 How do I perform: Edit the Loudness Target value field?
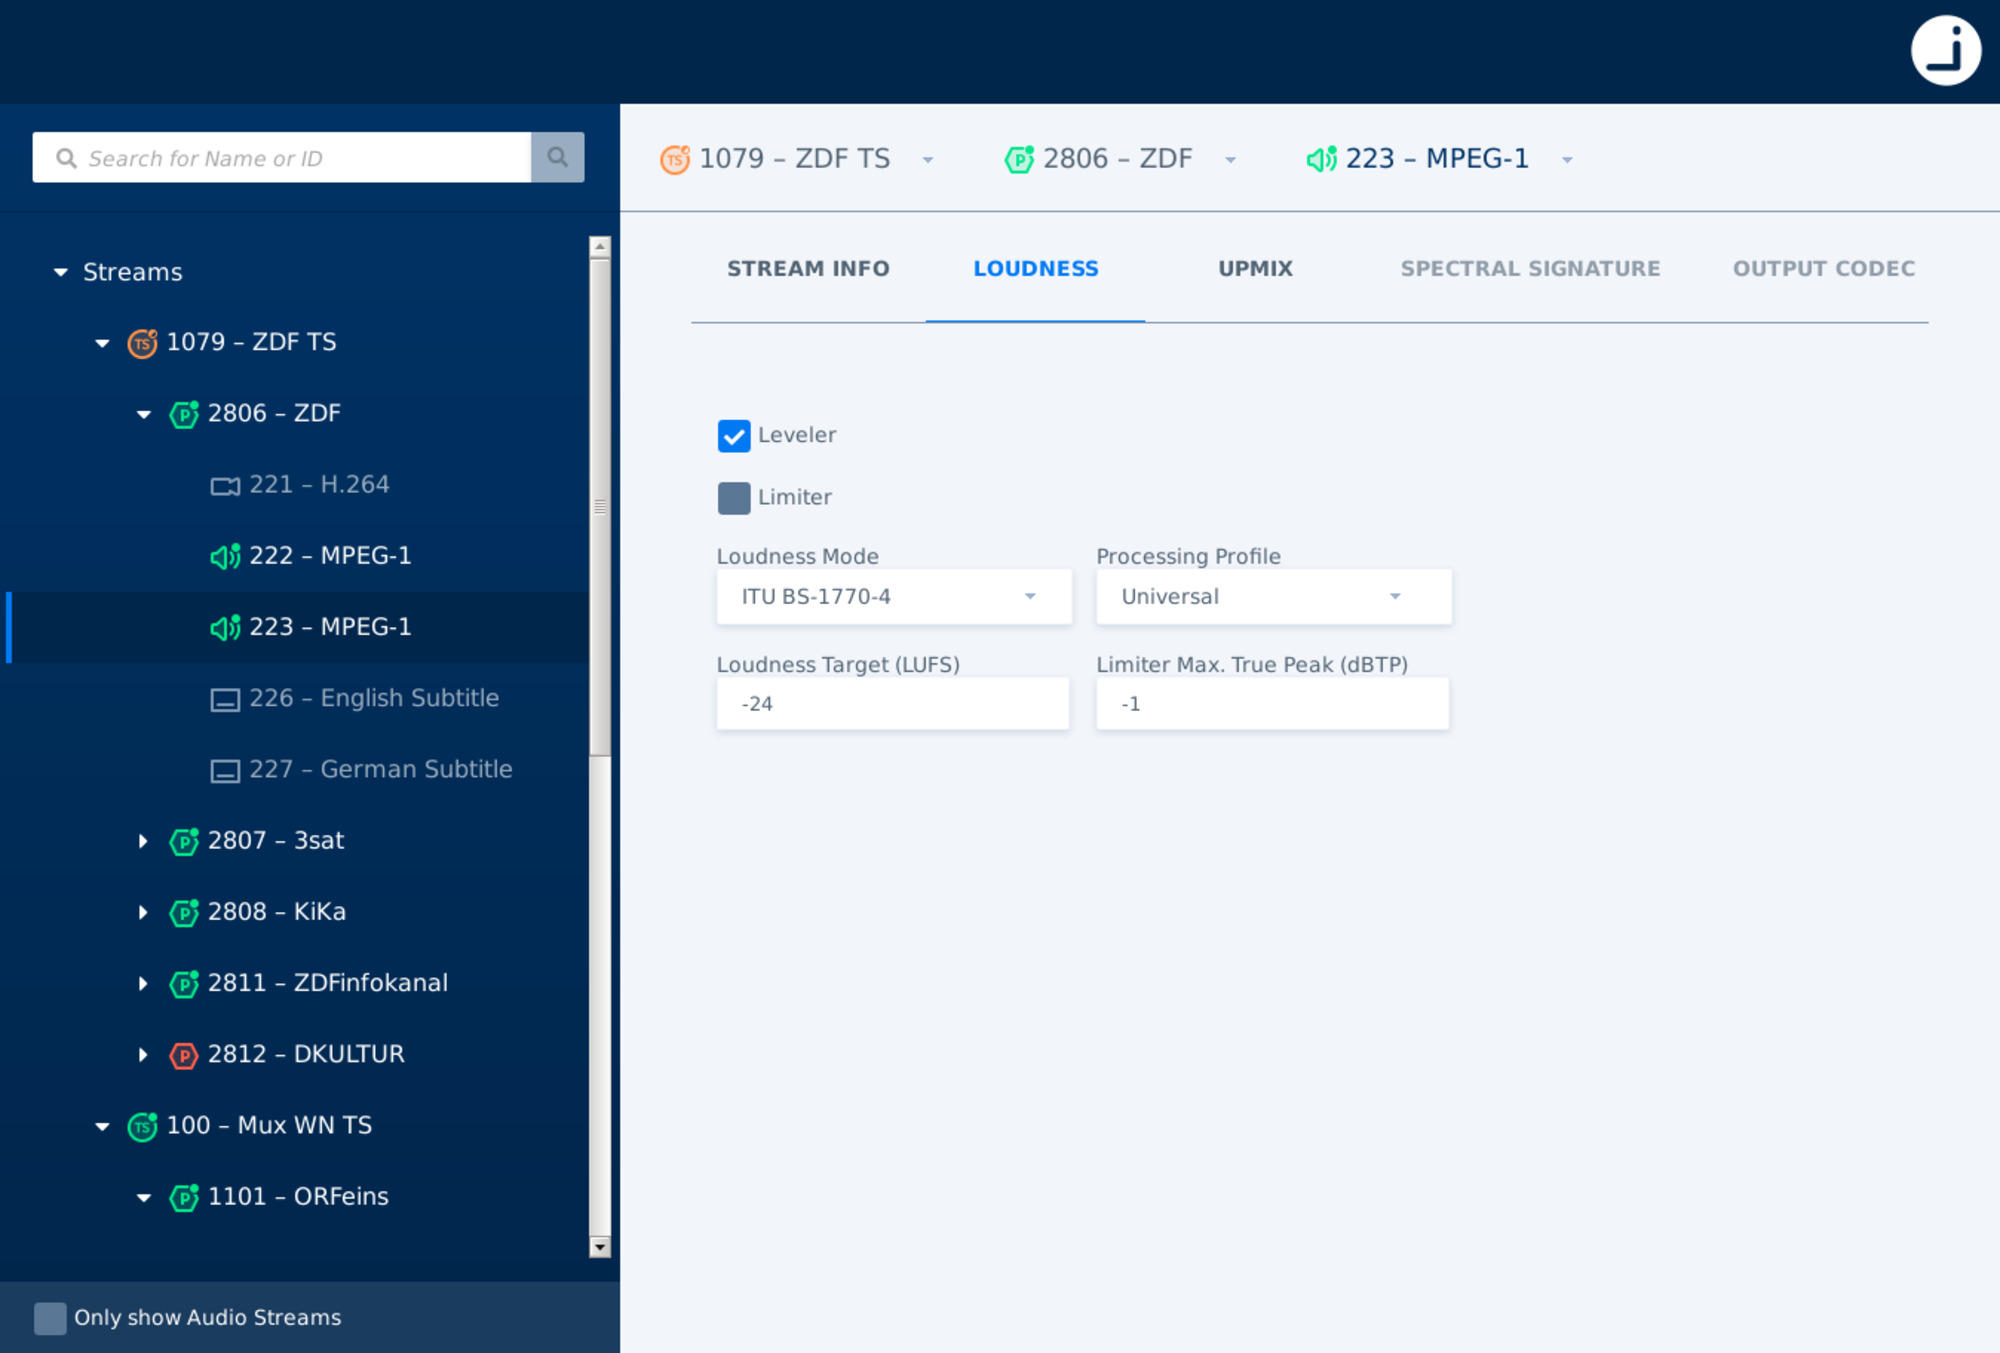893,703
